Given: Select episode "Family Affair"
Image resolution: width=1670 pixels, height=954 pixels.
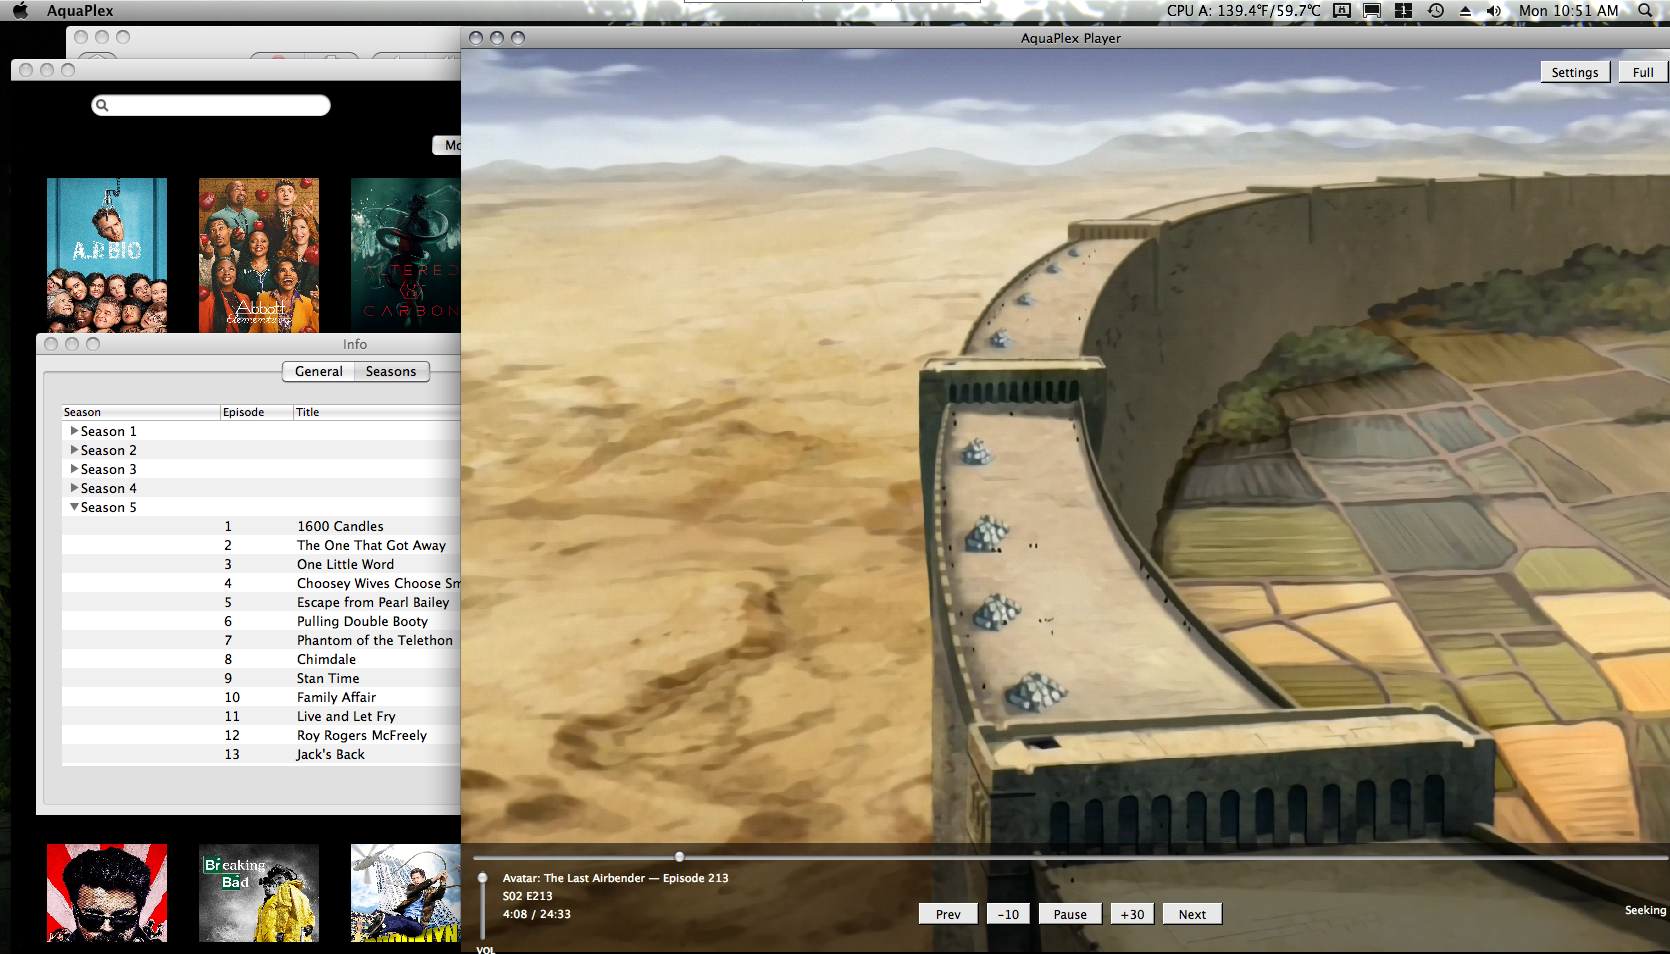Looking at the screenshot, I should (261, 697).
